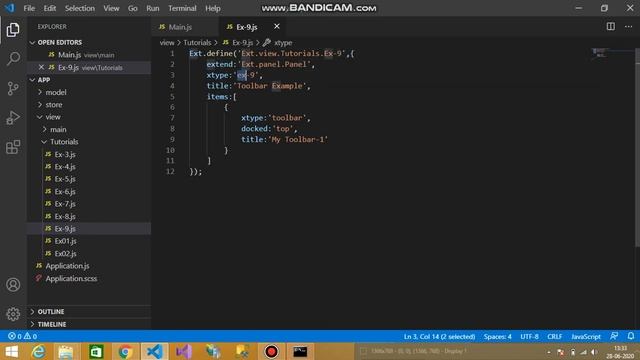
Task: Open the View menu
Action: point(111,8)
